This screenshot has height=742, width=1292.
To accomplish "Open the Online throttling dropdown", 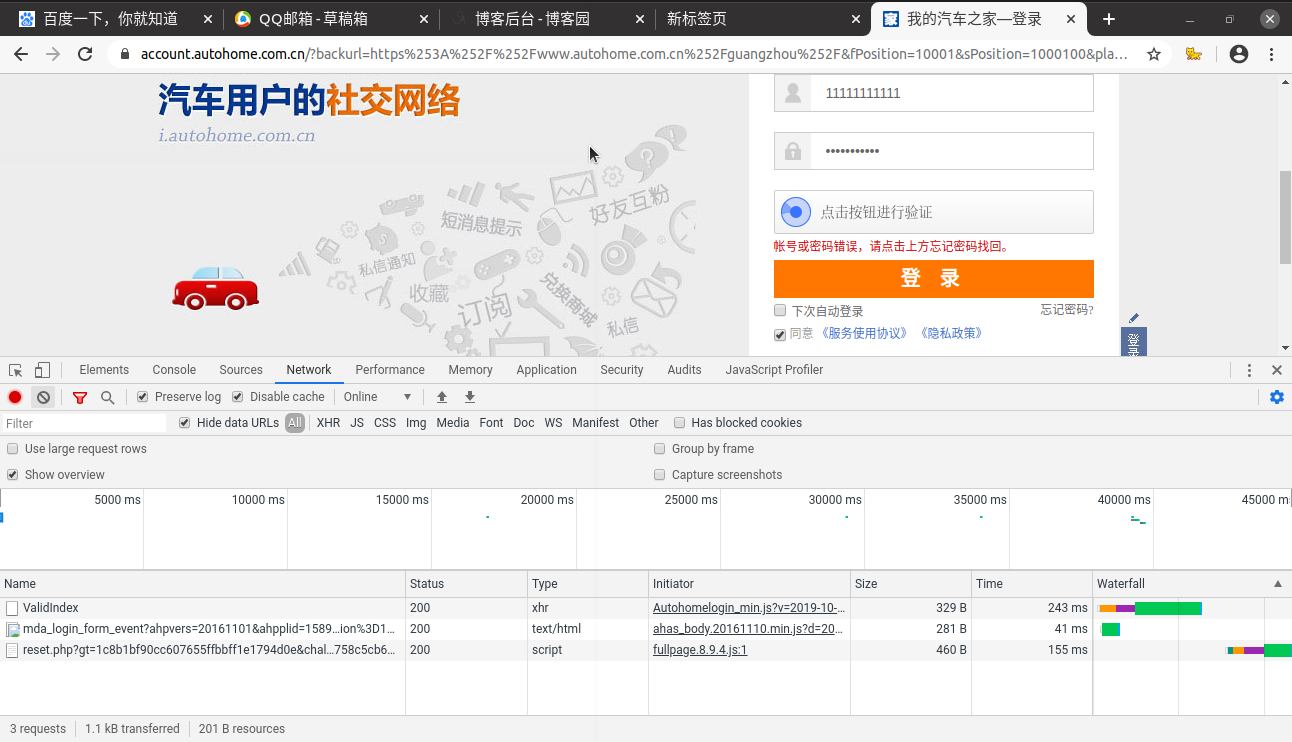I will 378,397.
